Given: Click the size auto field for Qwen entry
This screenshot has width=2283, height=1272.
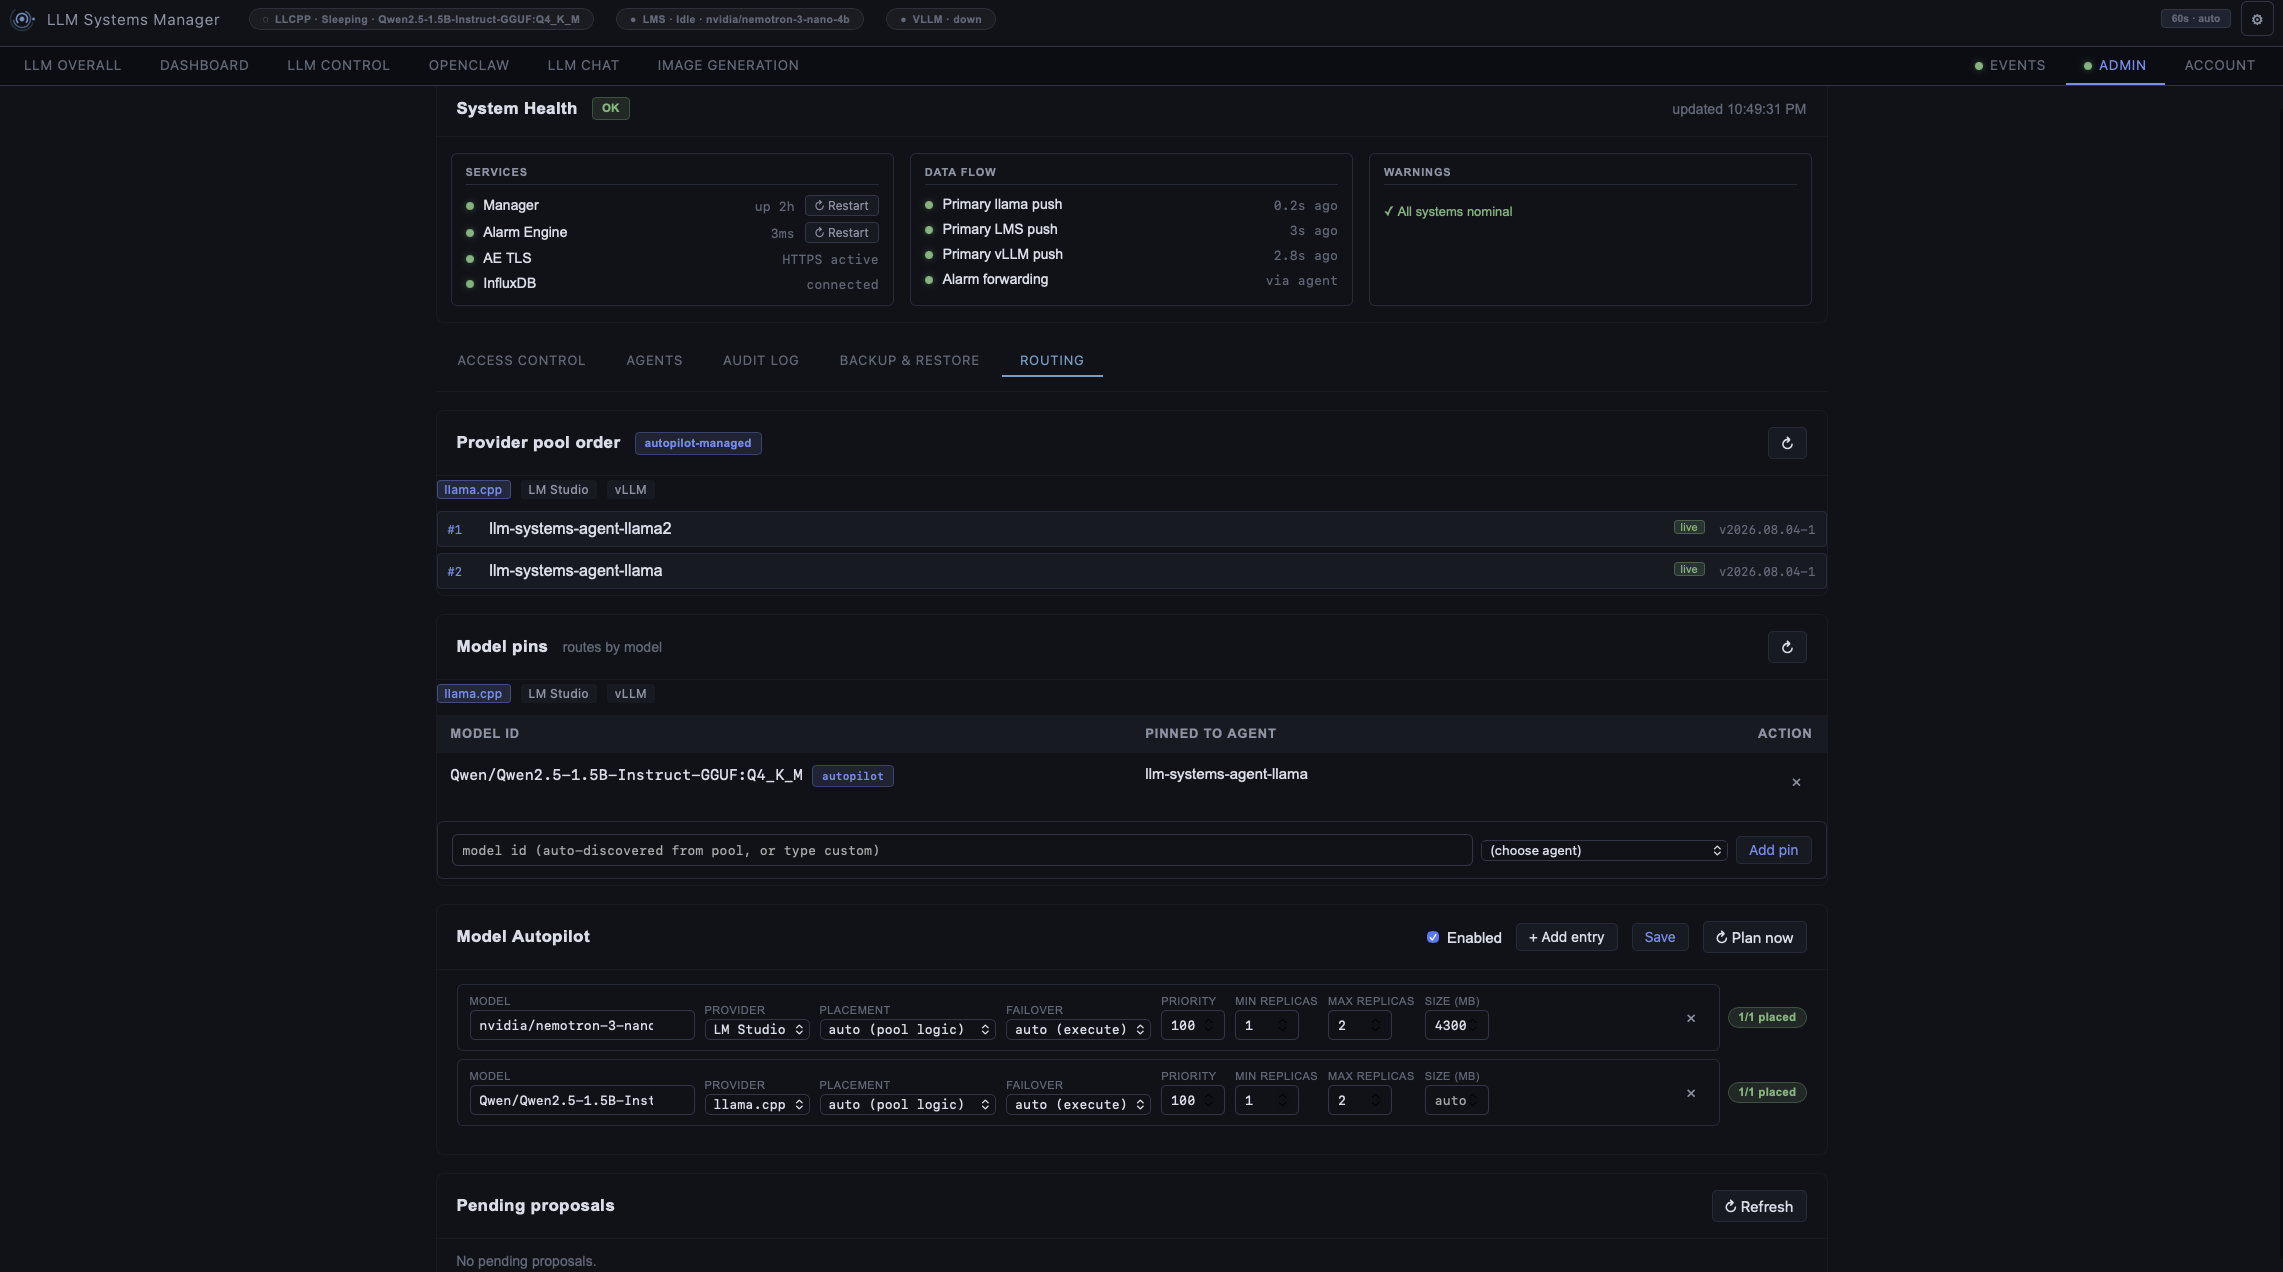Looking at the screenshot, I should tap(1456, 1100).
